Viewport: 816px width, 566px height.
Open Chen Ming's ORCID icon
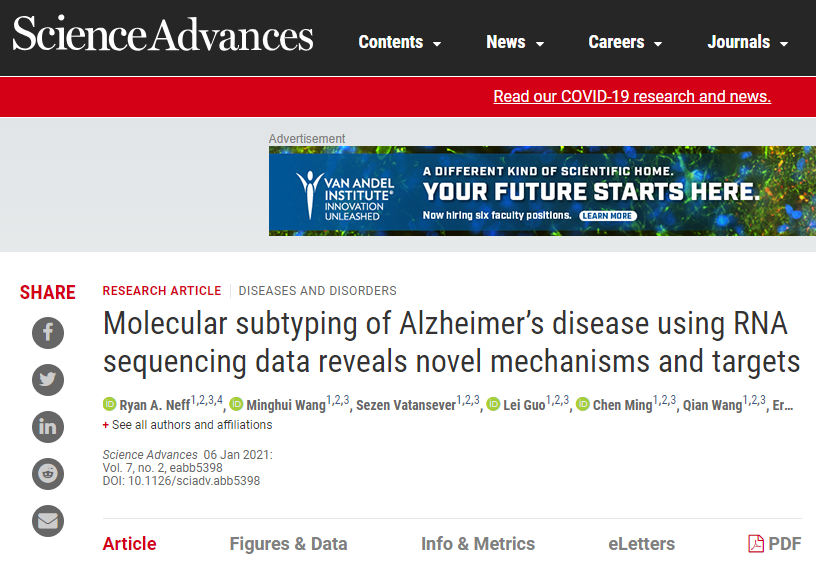point(583,404)
